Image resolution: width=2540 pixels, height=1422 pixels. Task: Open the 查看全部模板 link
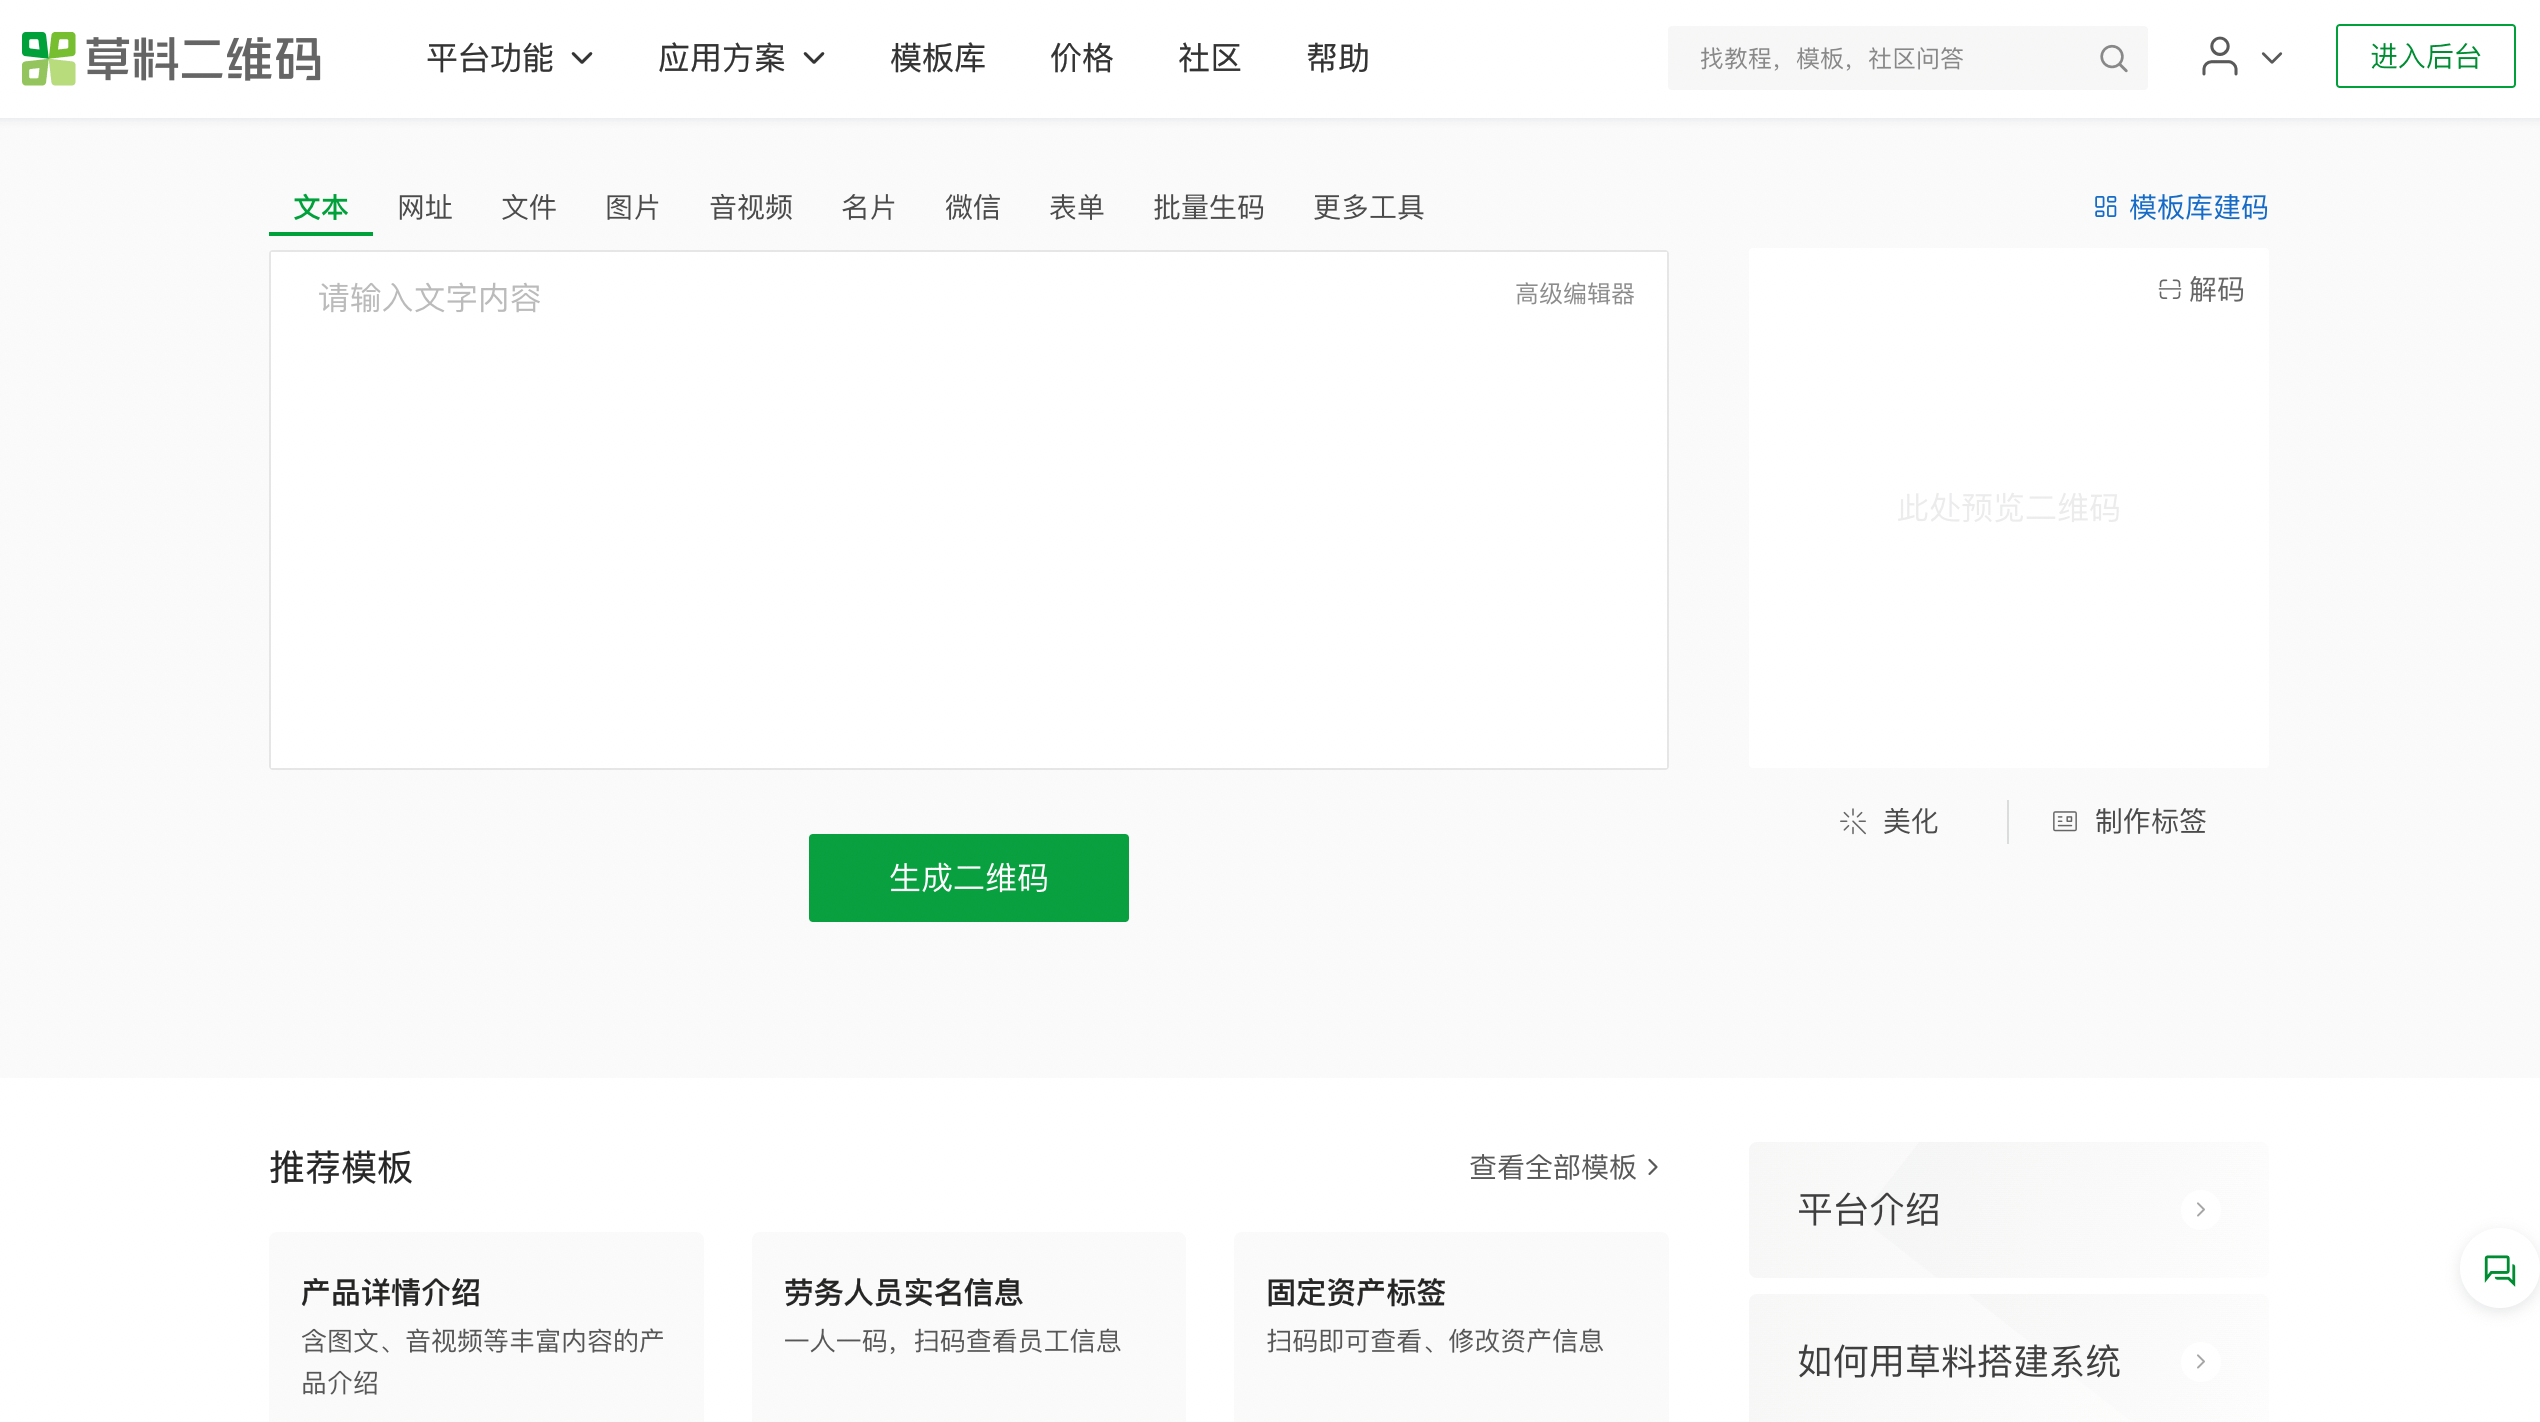coord(1563,1167)
